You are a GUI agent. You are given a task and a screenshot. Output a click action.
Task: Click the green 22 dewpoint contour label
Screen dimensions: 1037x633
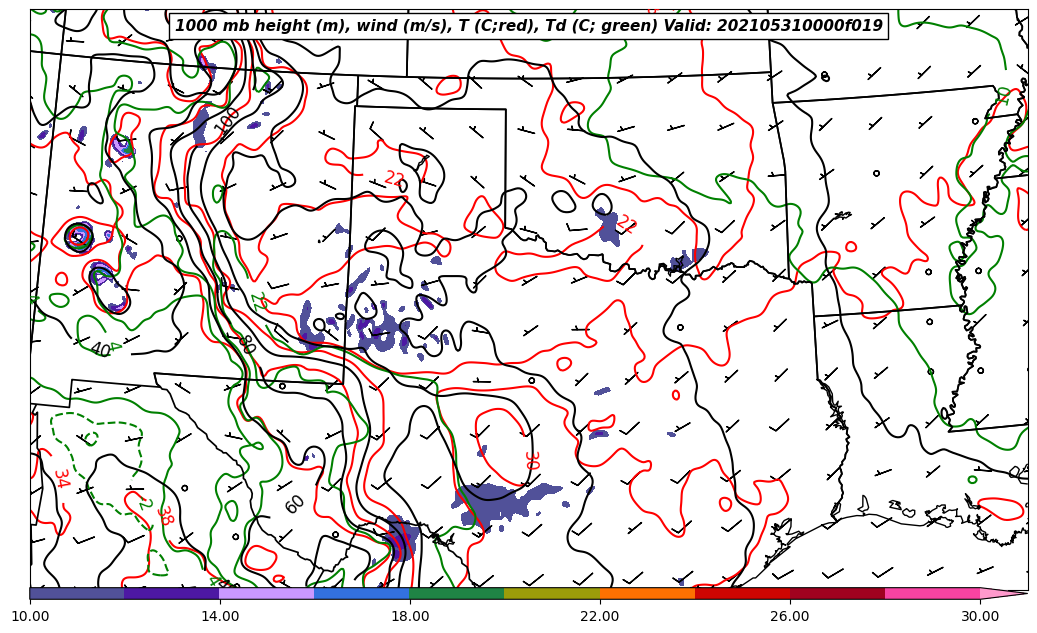coord(261,302)
